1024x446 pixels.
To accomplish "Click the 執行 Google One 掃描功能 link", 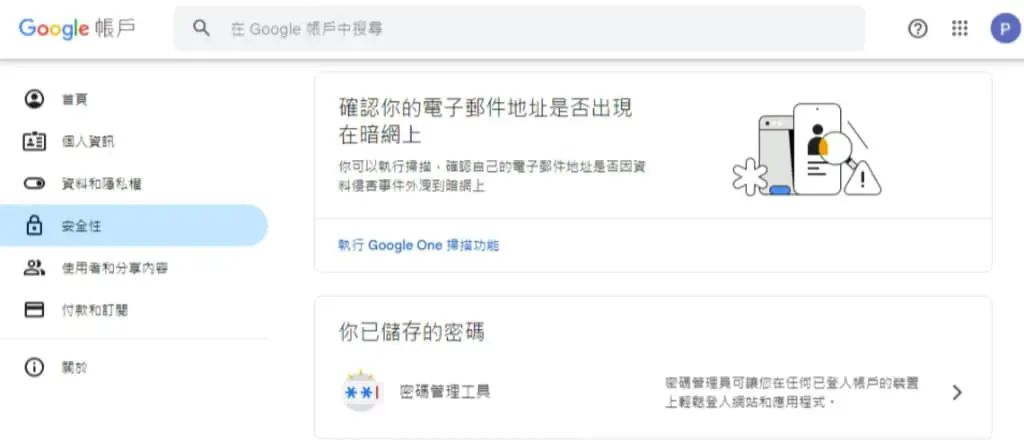I will tap(419, 246).
